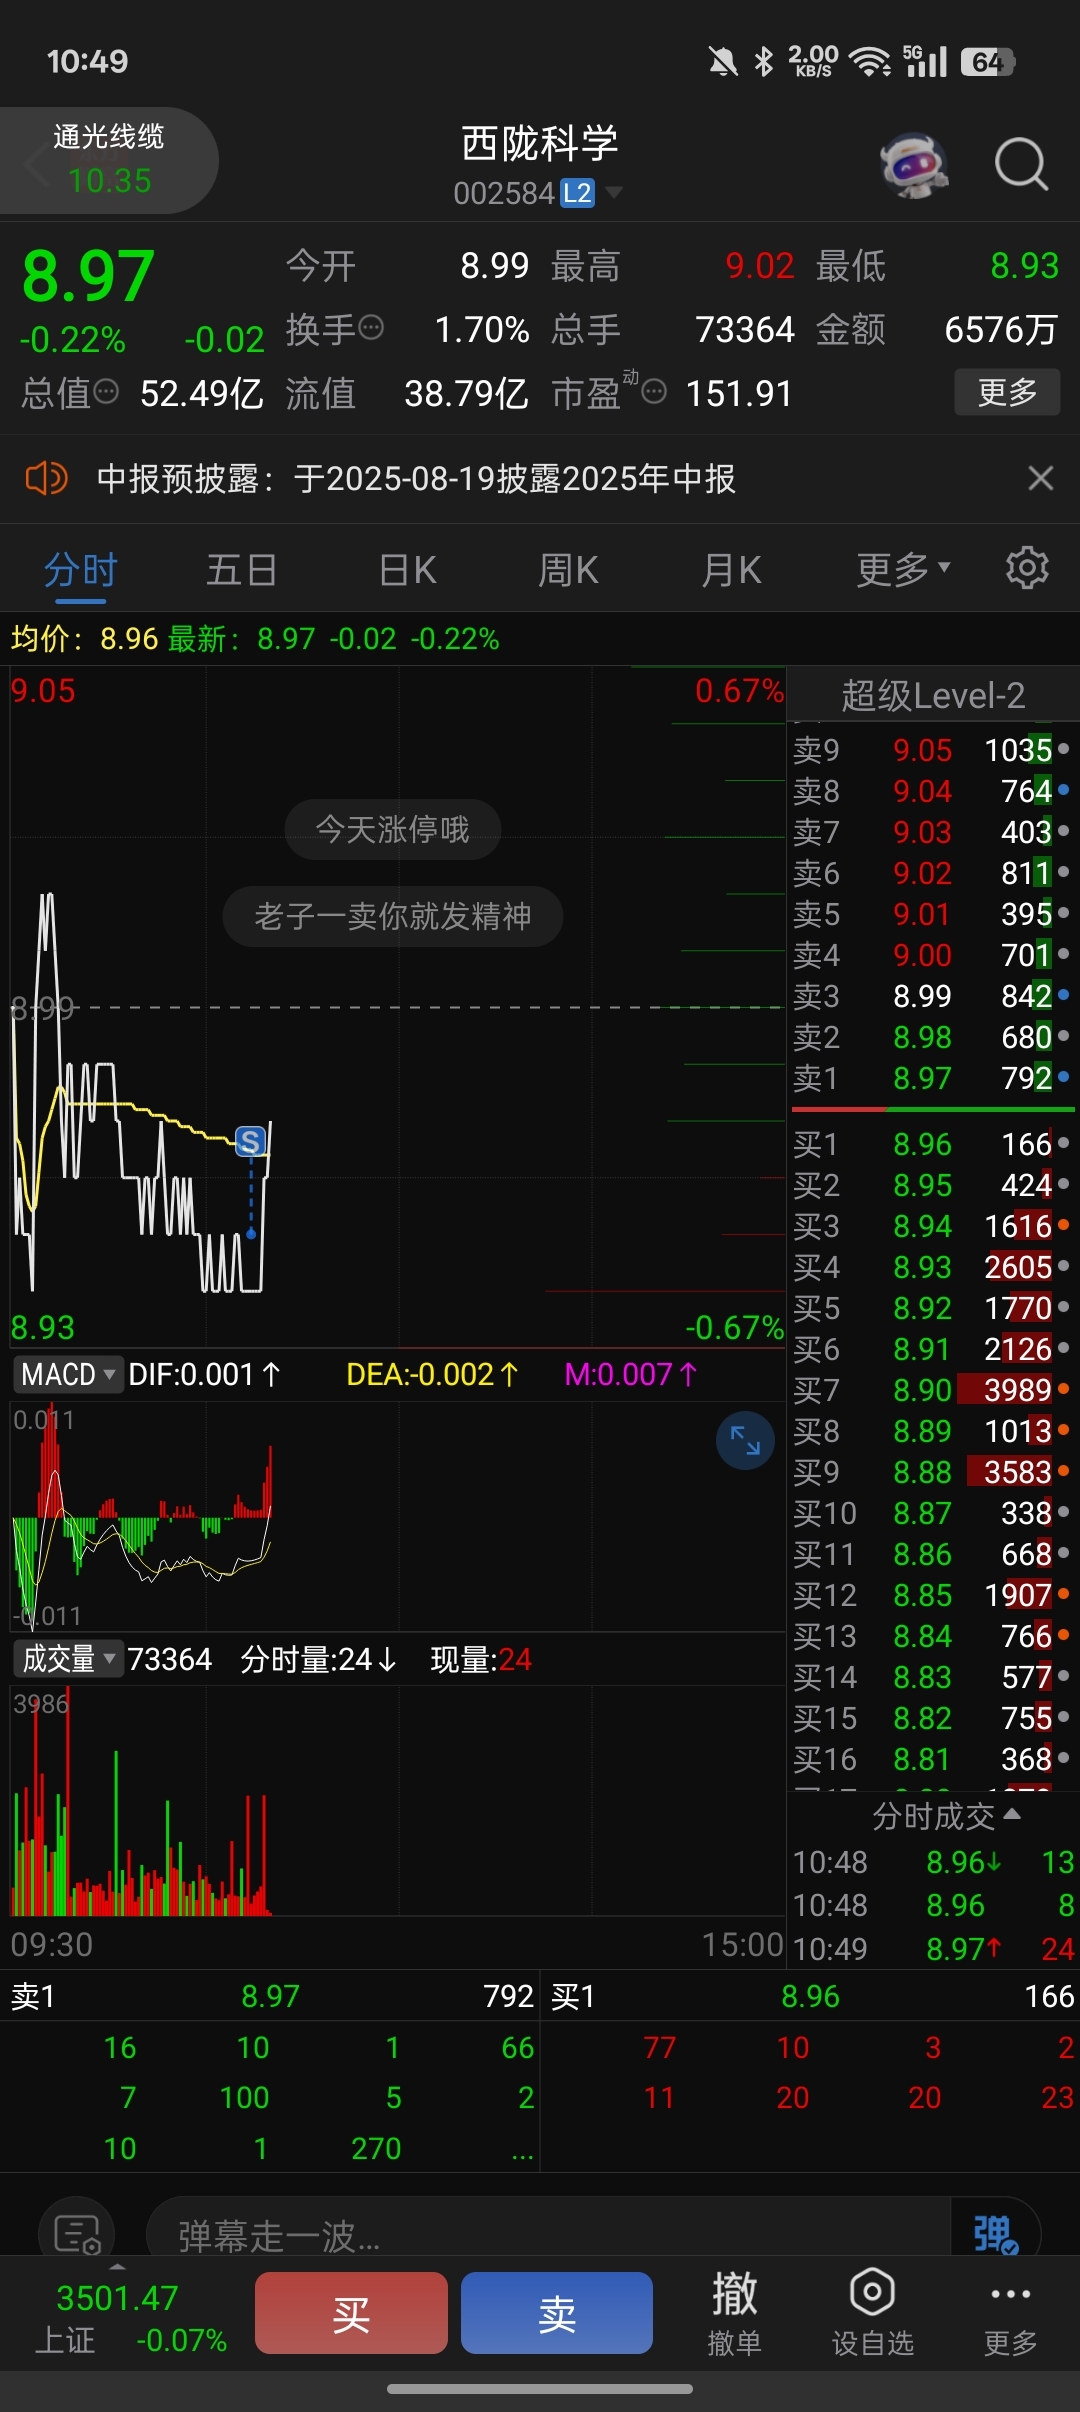
Task: Tap info icon beside 总值
Action: point(106,392)
